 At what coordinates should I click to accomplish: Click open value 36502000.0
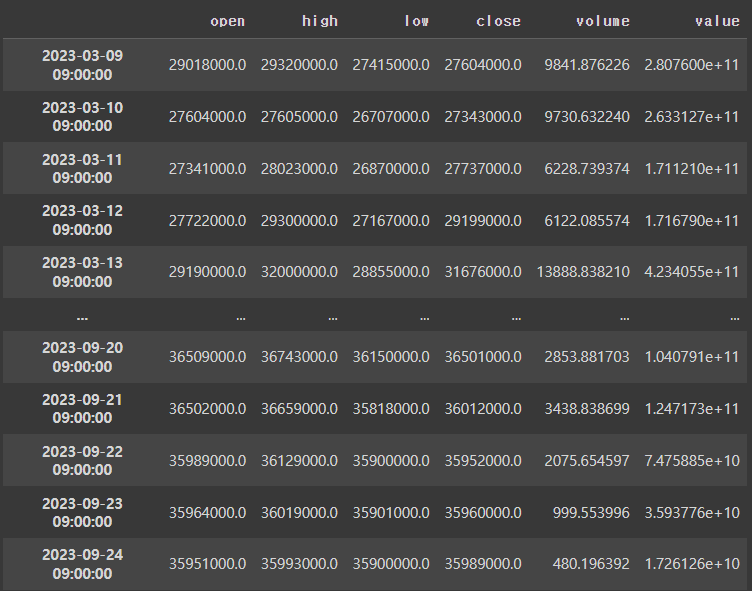point(207,409)
